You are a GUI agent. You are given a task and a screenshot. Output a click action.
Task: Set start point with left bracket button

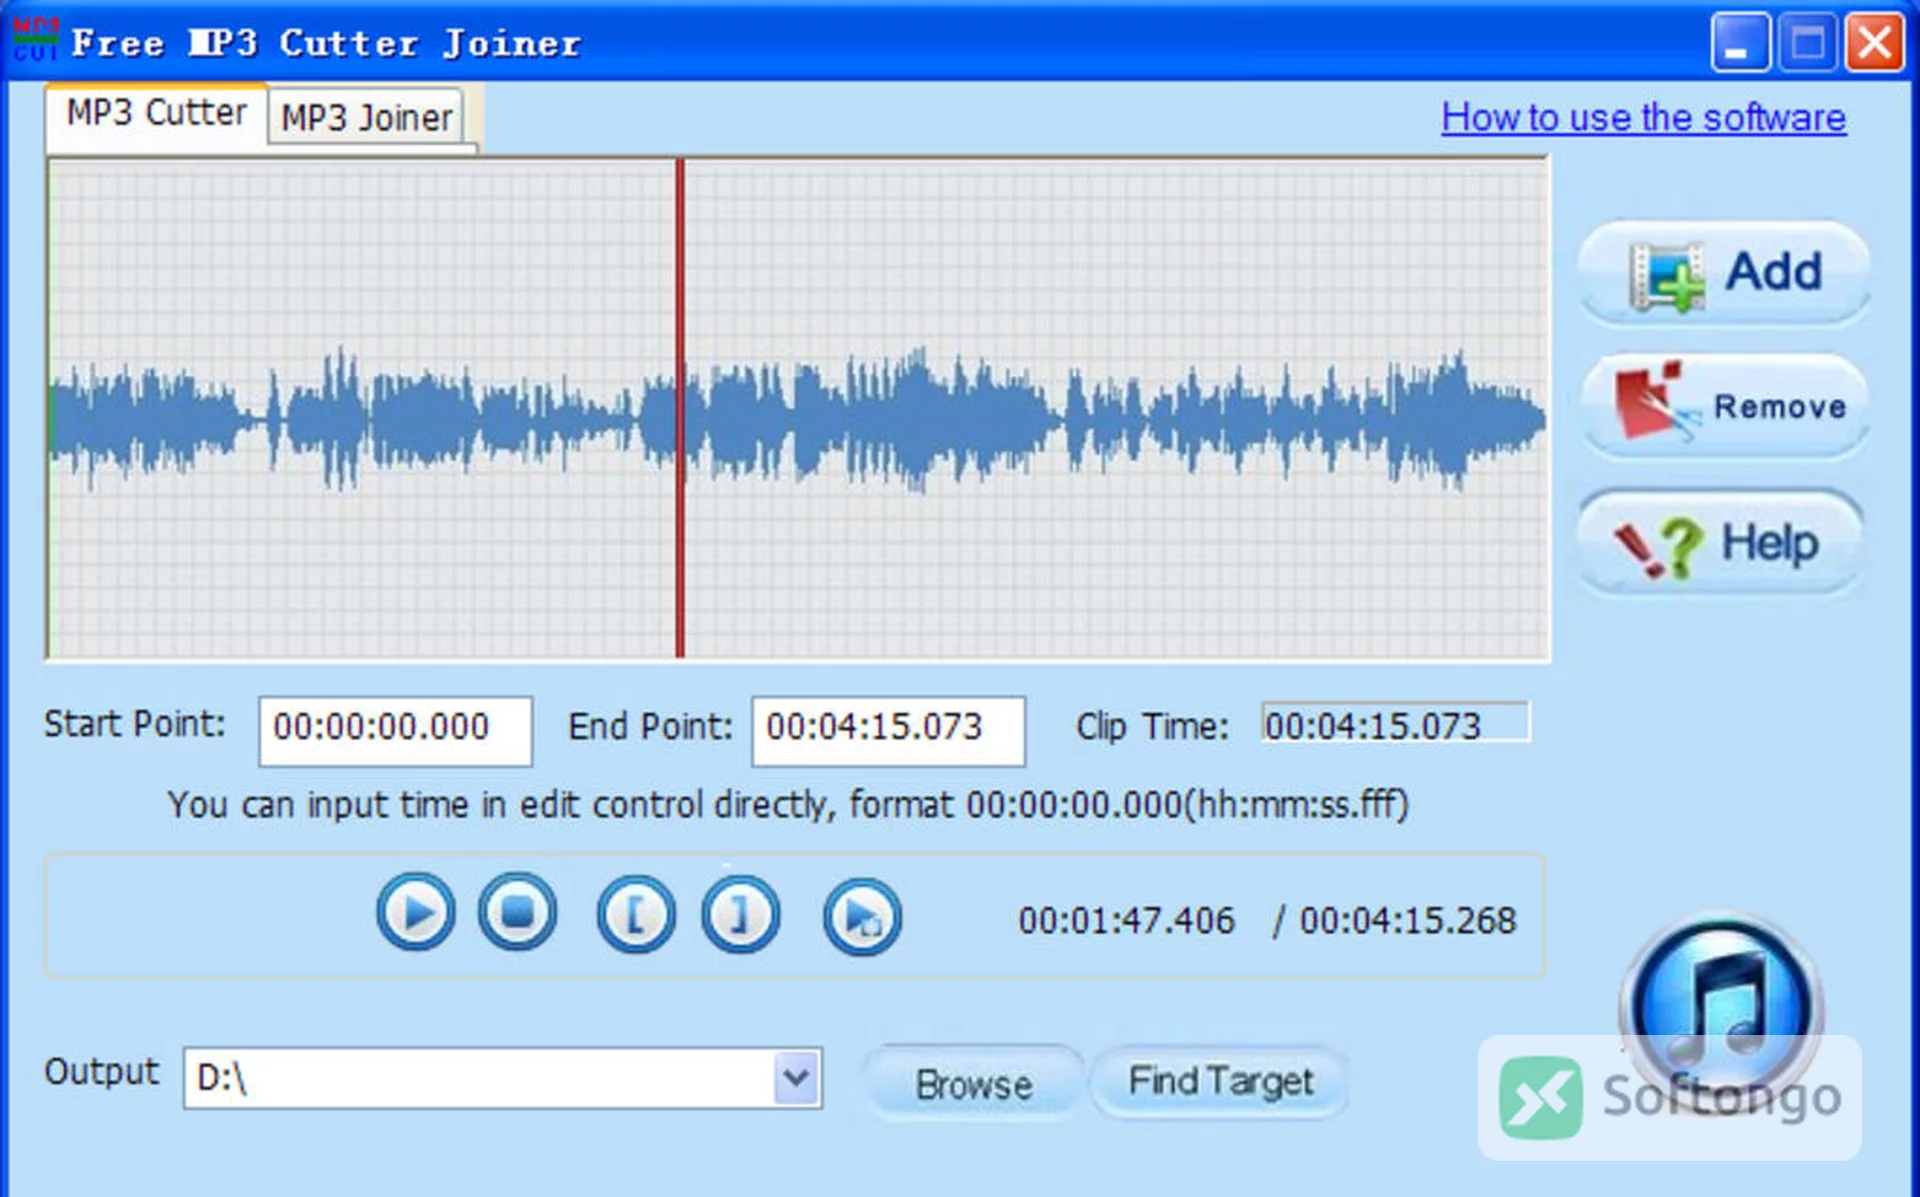point(636,915)
